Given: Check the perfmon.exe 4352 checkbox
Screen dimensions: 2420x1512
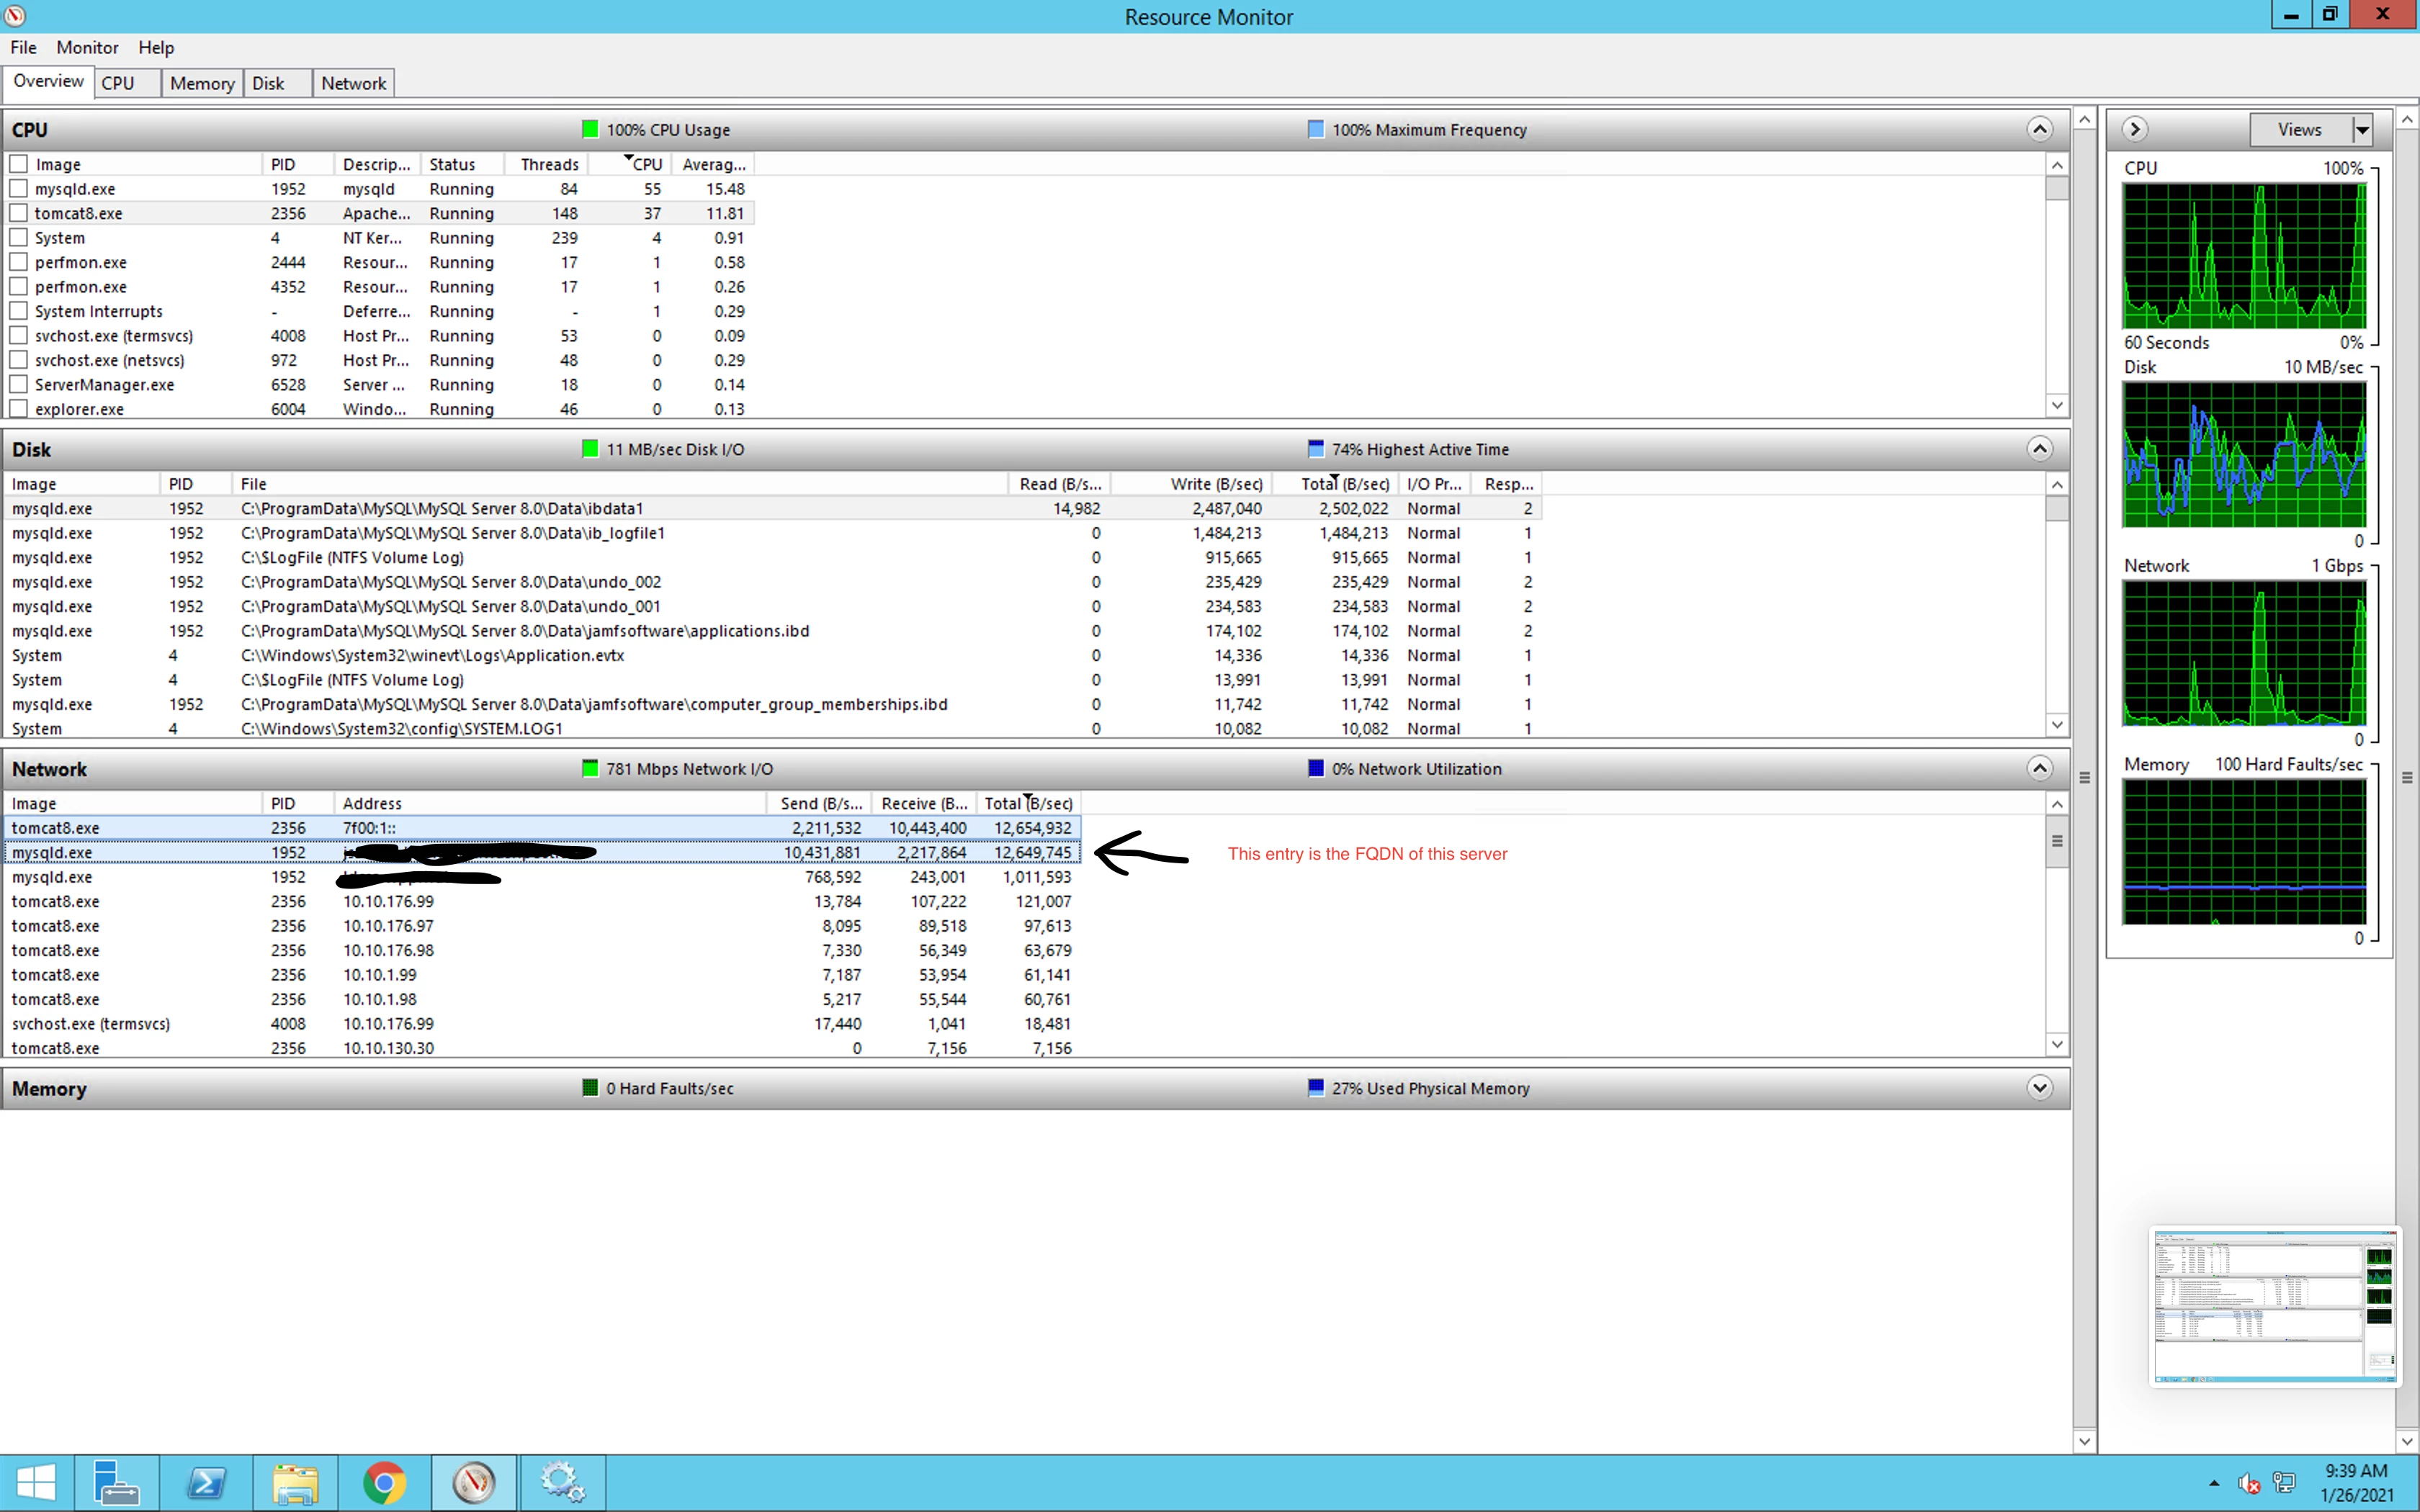Looking at the screenshot, I should 18,286.
